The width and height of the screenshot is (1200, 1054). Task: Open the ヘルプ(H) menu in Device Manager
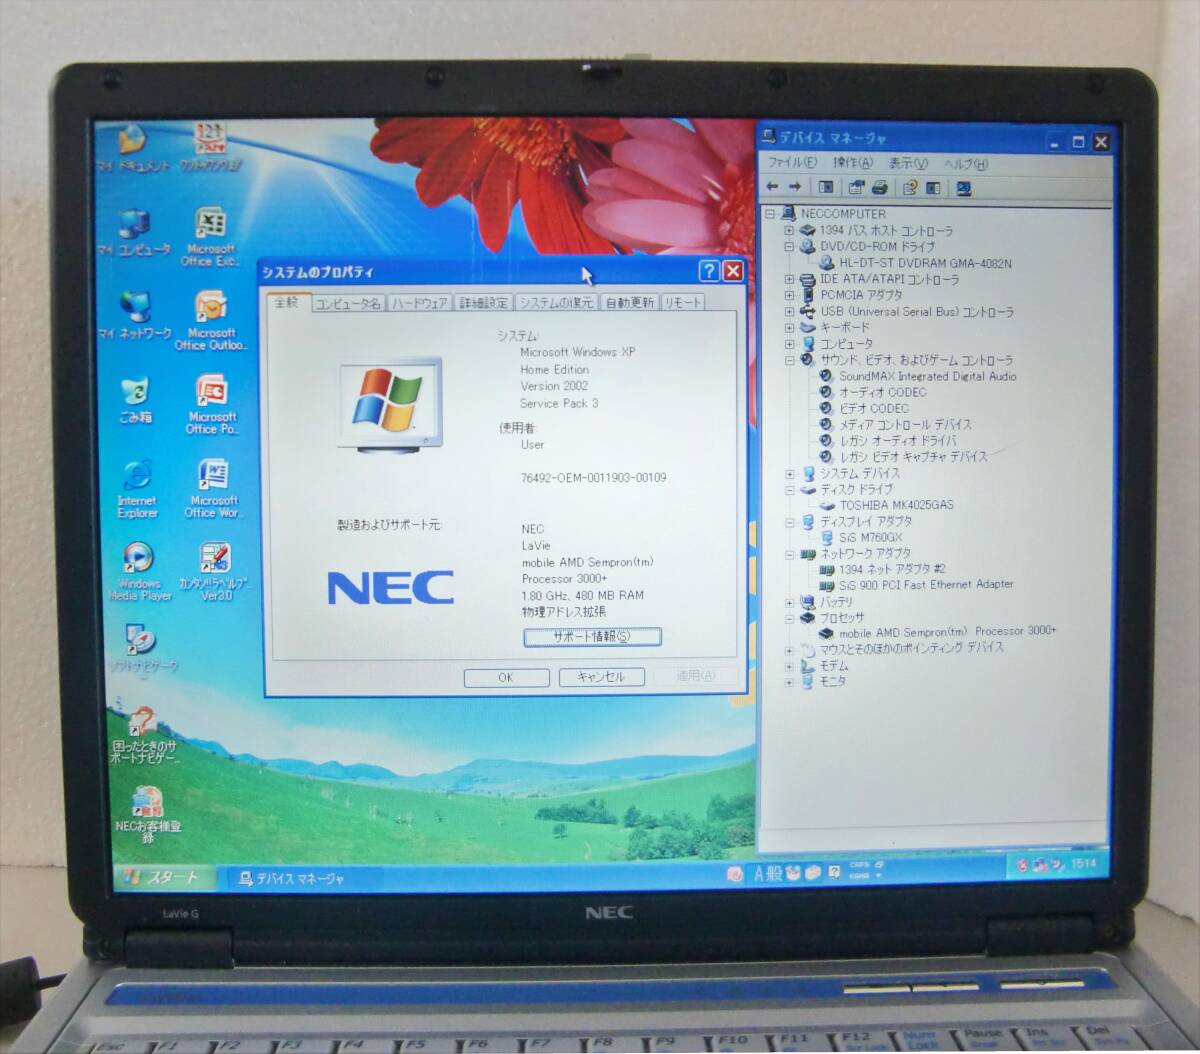click(966, 163)
